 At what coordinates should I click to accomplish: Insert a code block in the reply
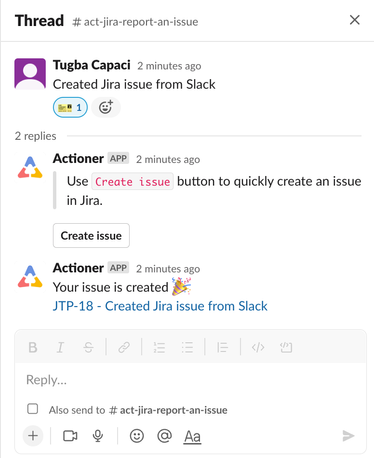[286, 348]
